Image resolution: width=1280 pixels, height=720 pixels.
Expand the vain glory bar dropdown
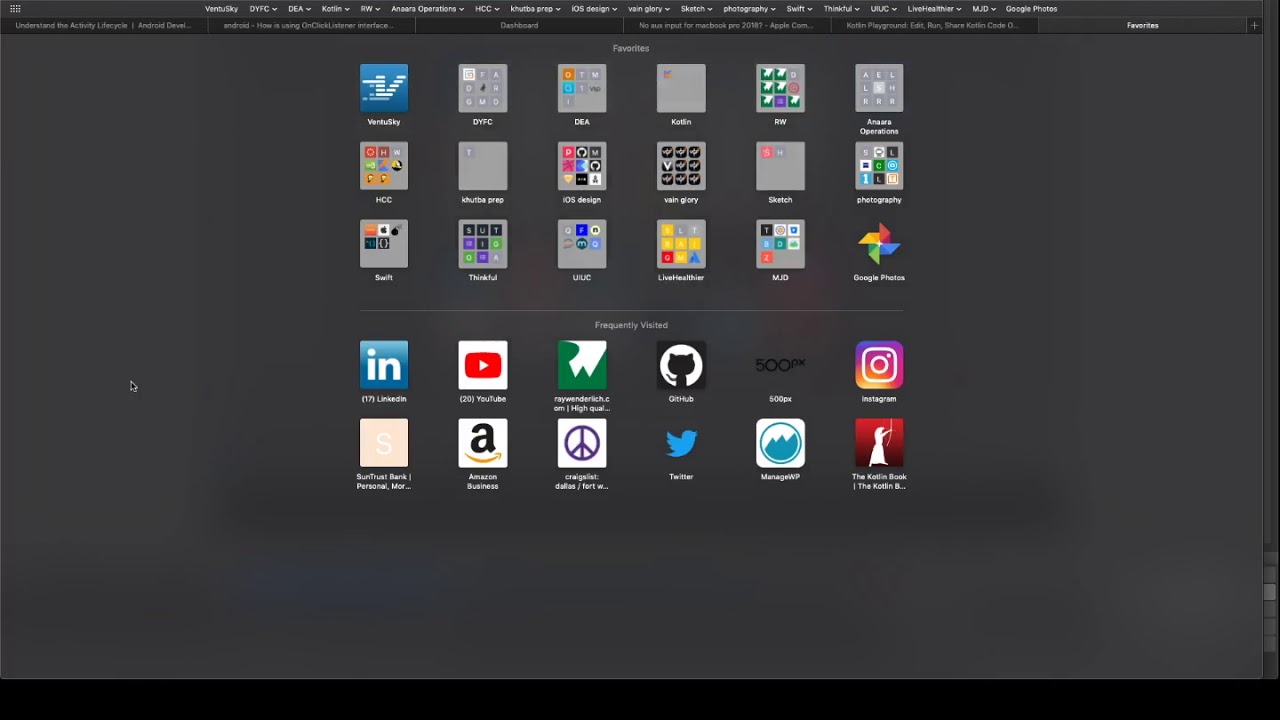[x=649, y=9]
